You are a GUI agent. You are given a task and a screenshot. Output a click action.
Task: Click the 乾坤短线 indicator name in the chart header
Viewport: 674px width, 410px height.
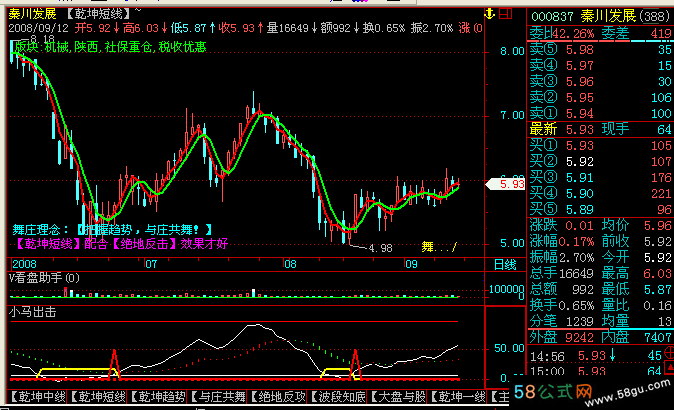[97, 13]
